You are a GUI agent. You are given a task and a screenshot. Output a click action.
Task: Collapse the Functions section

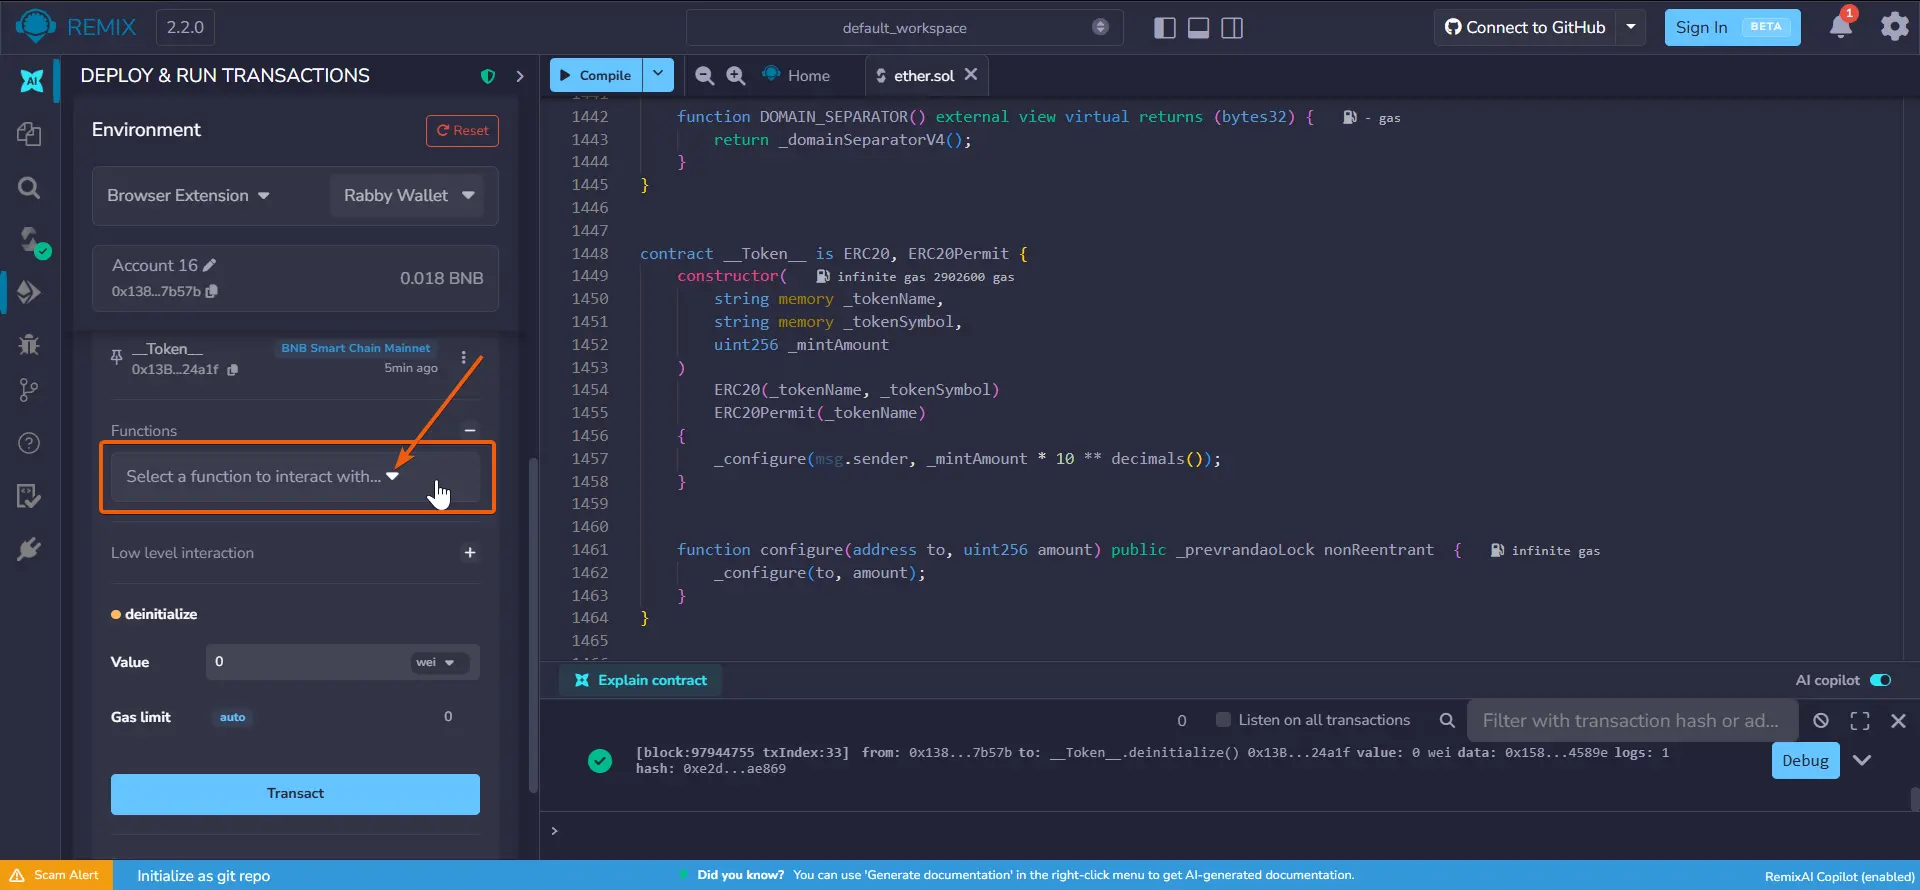(x=469, y=430)
